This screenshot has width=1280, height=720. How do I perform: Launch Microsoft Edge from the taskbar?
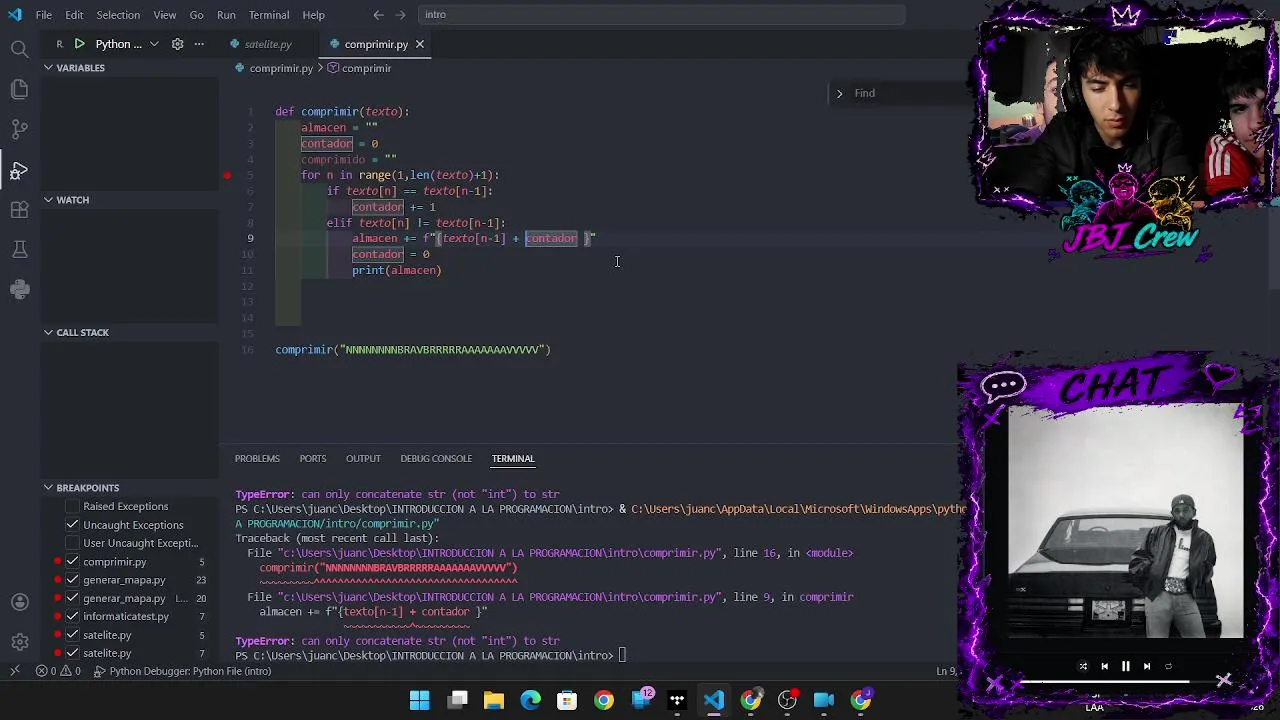pyautogui.click(x=531, y=700)
